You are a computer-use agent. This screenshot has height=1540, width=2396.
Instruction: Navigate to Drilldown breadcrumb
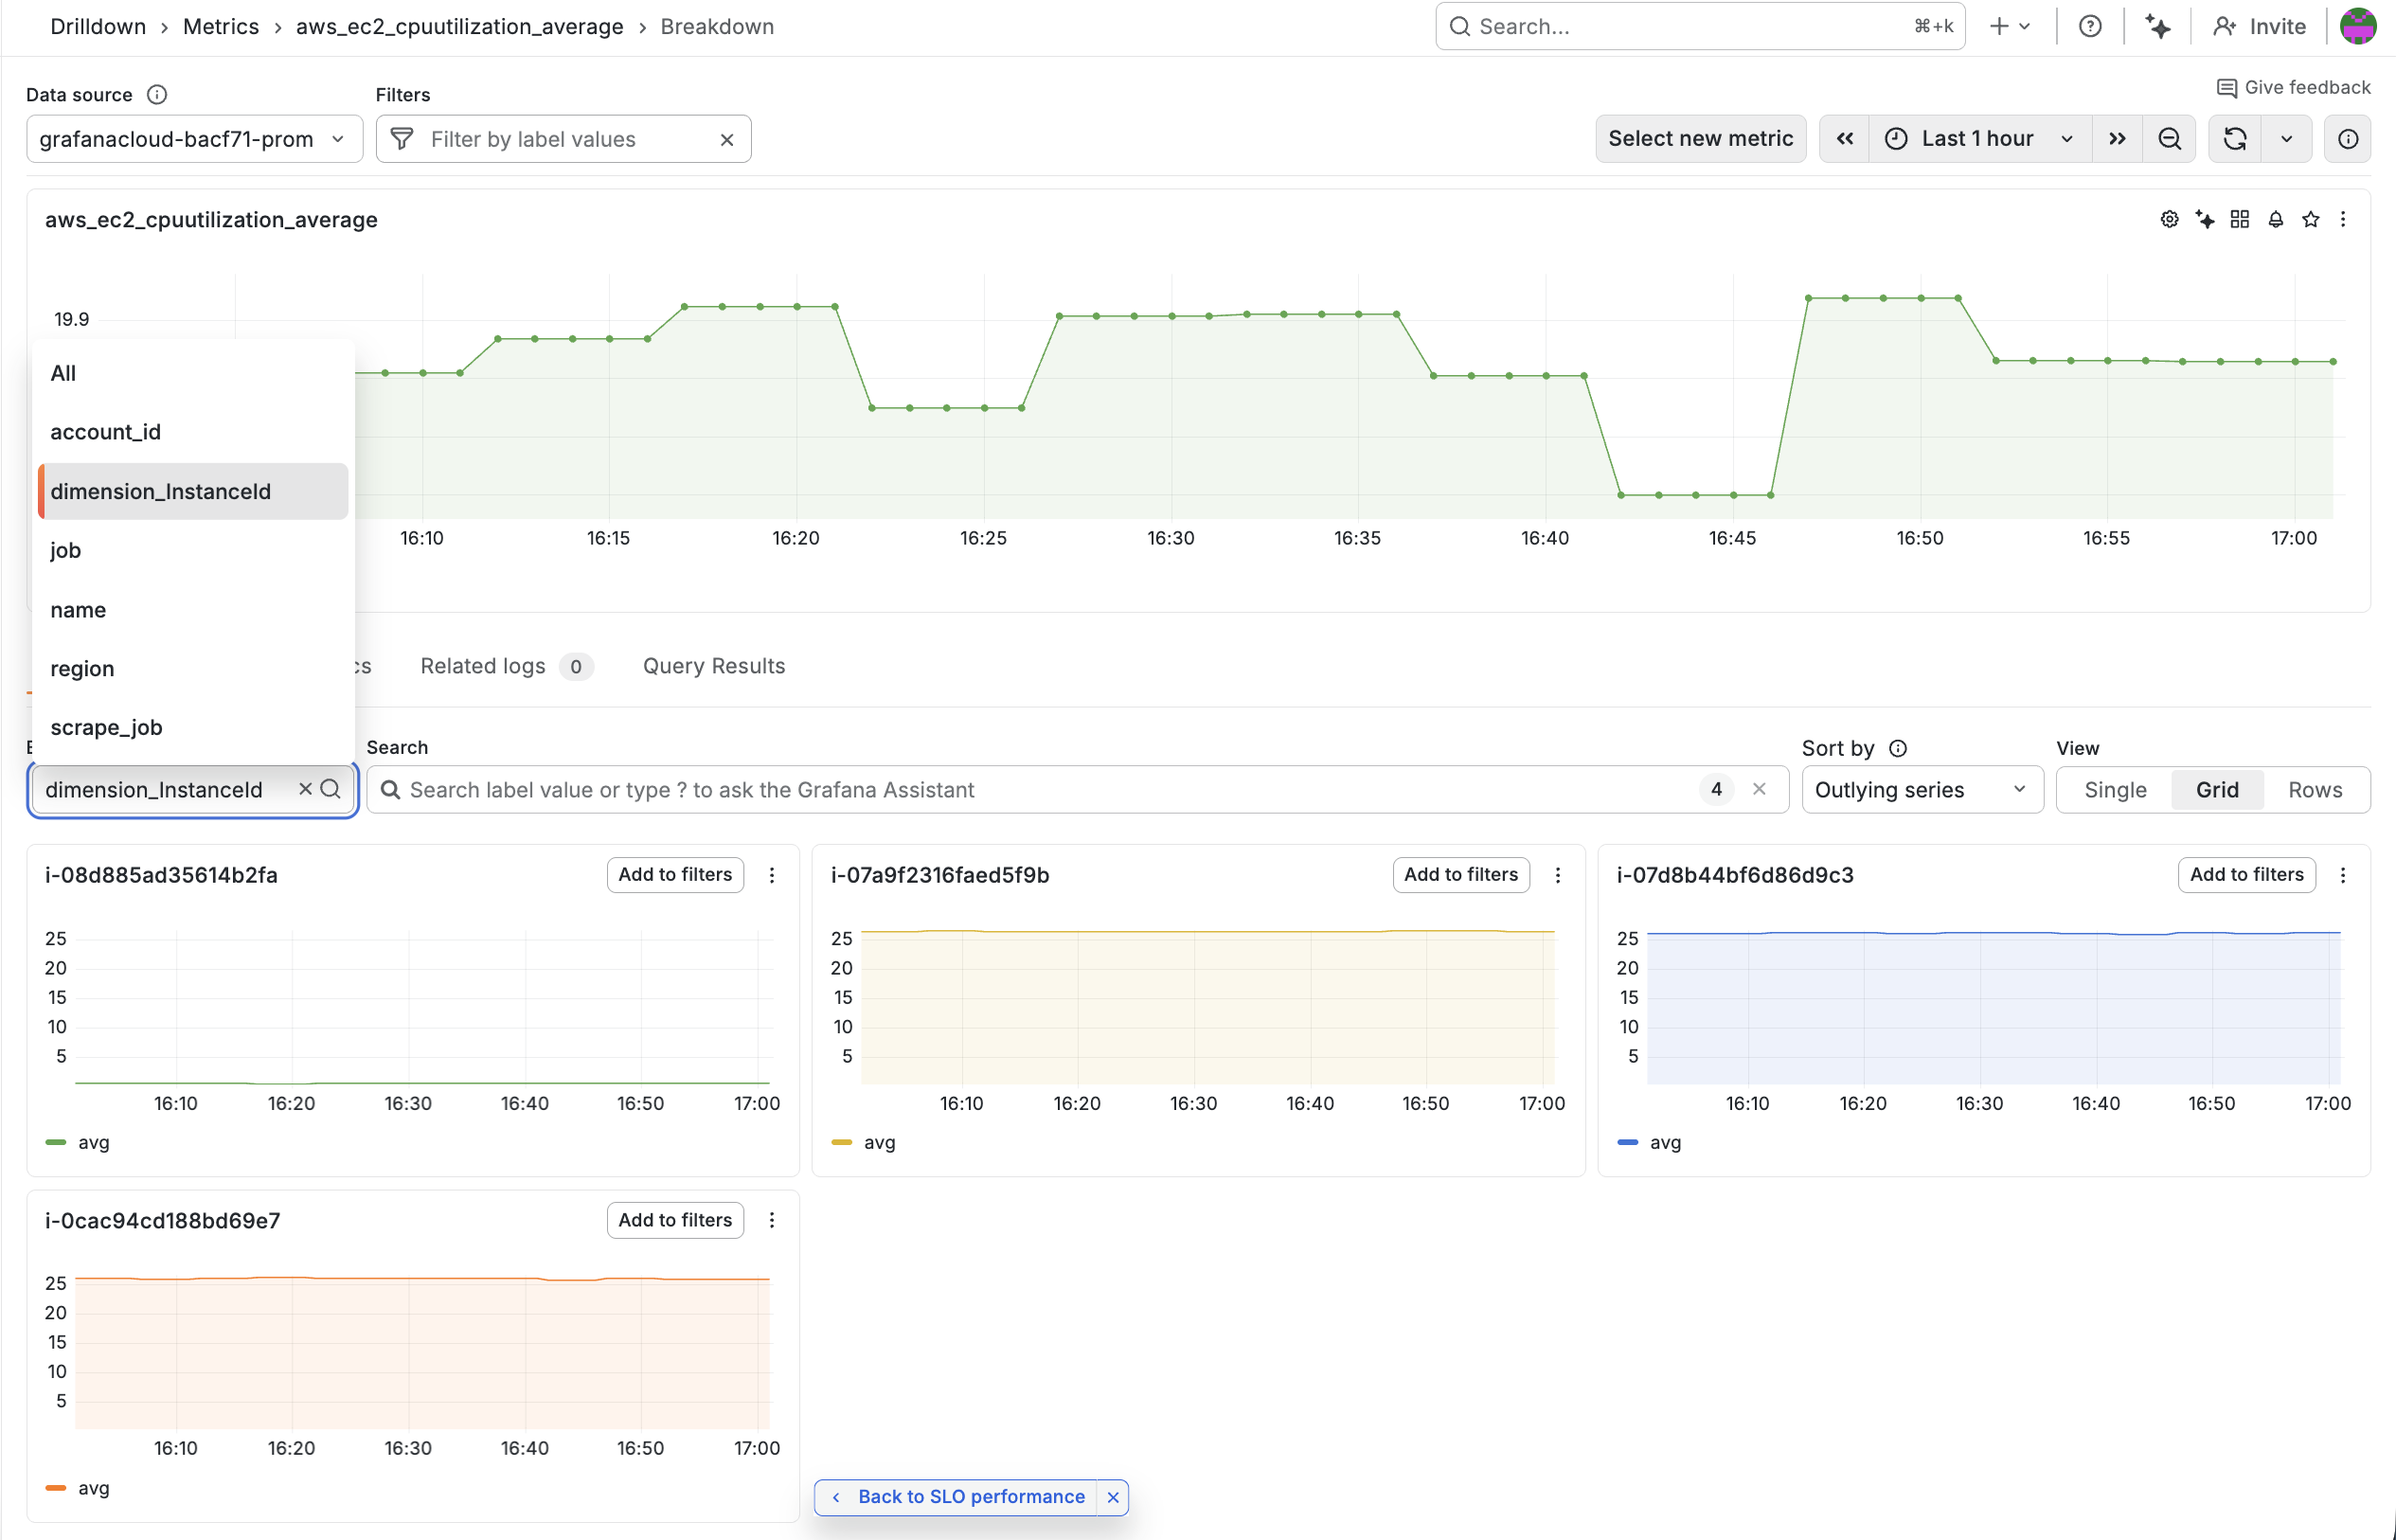coord(98,27)
